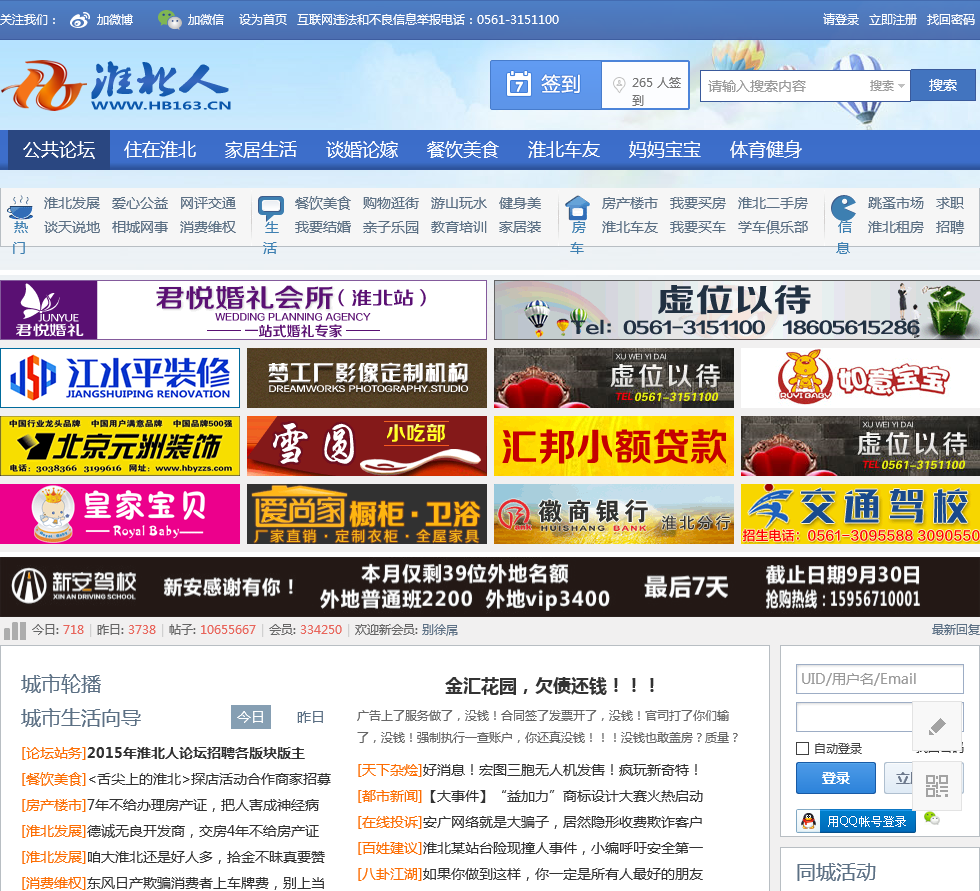The height and width of the screenshot is (891, 980).
Task: Select the 今日 tab in city guide
Action: 251,717
